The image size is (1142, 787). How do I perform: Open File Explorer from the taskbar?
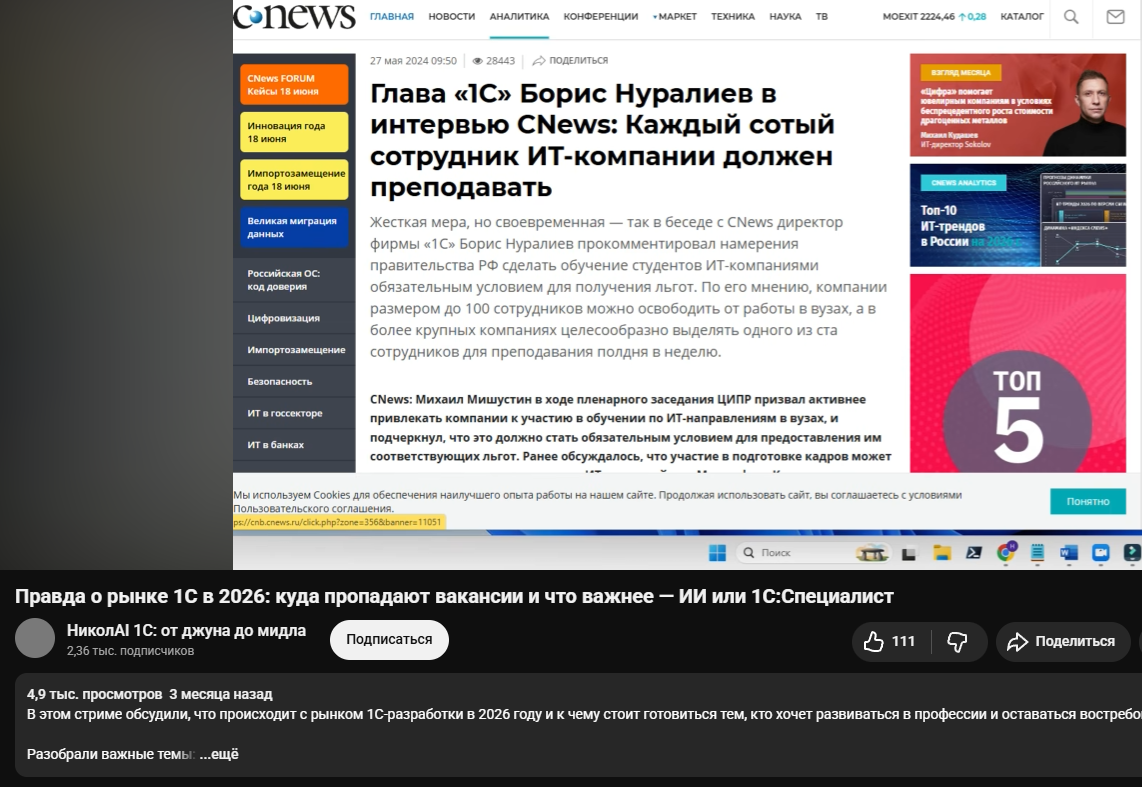[942, 553]
